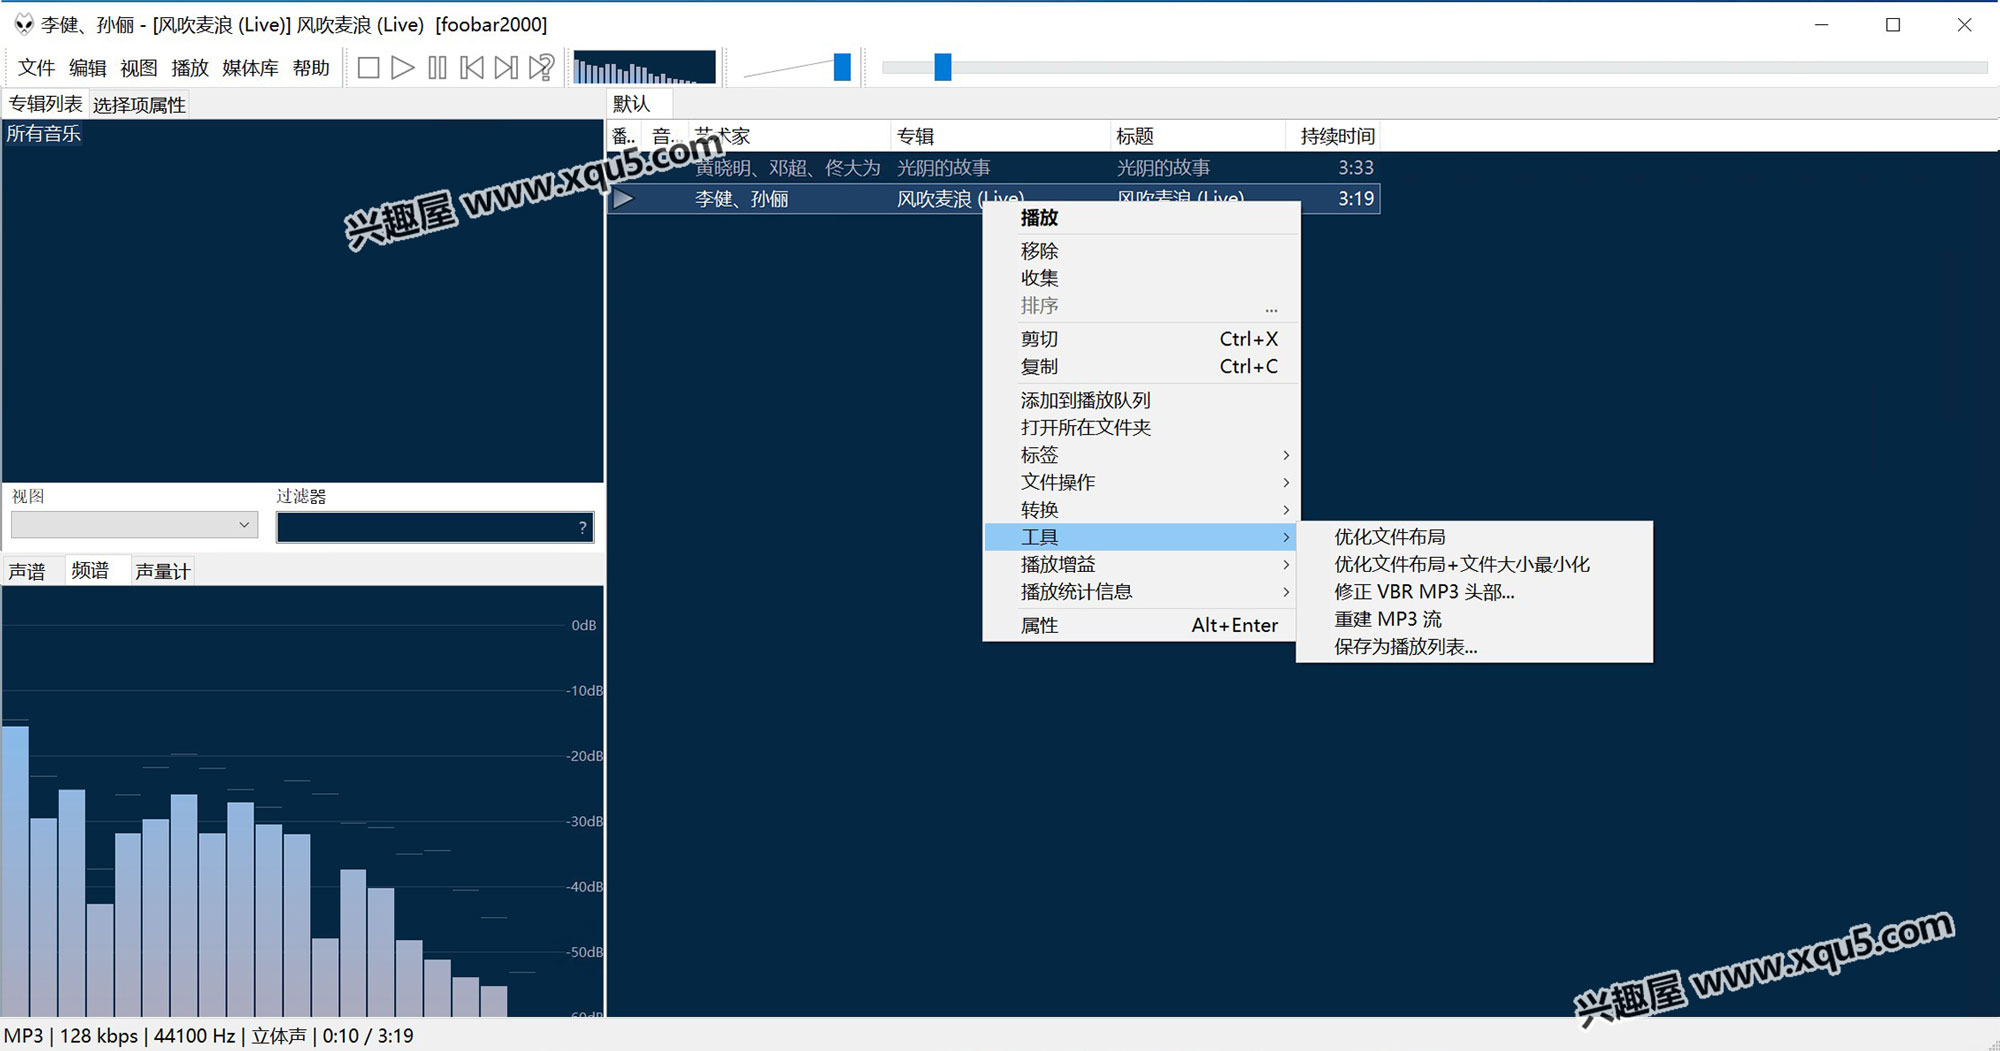Open the 媒体库 menu
Viewport: 2000px width, 1051px height.
tap(250, 67)
